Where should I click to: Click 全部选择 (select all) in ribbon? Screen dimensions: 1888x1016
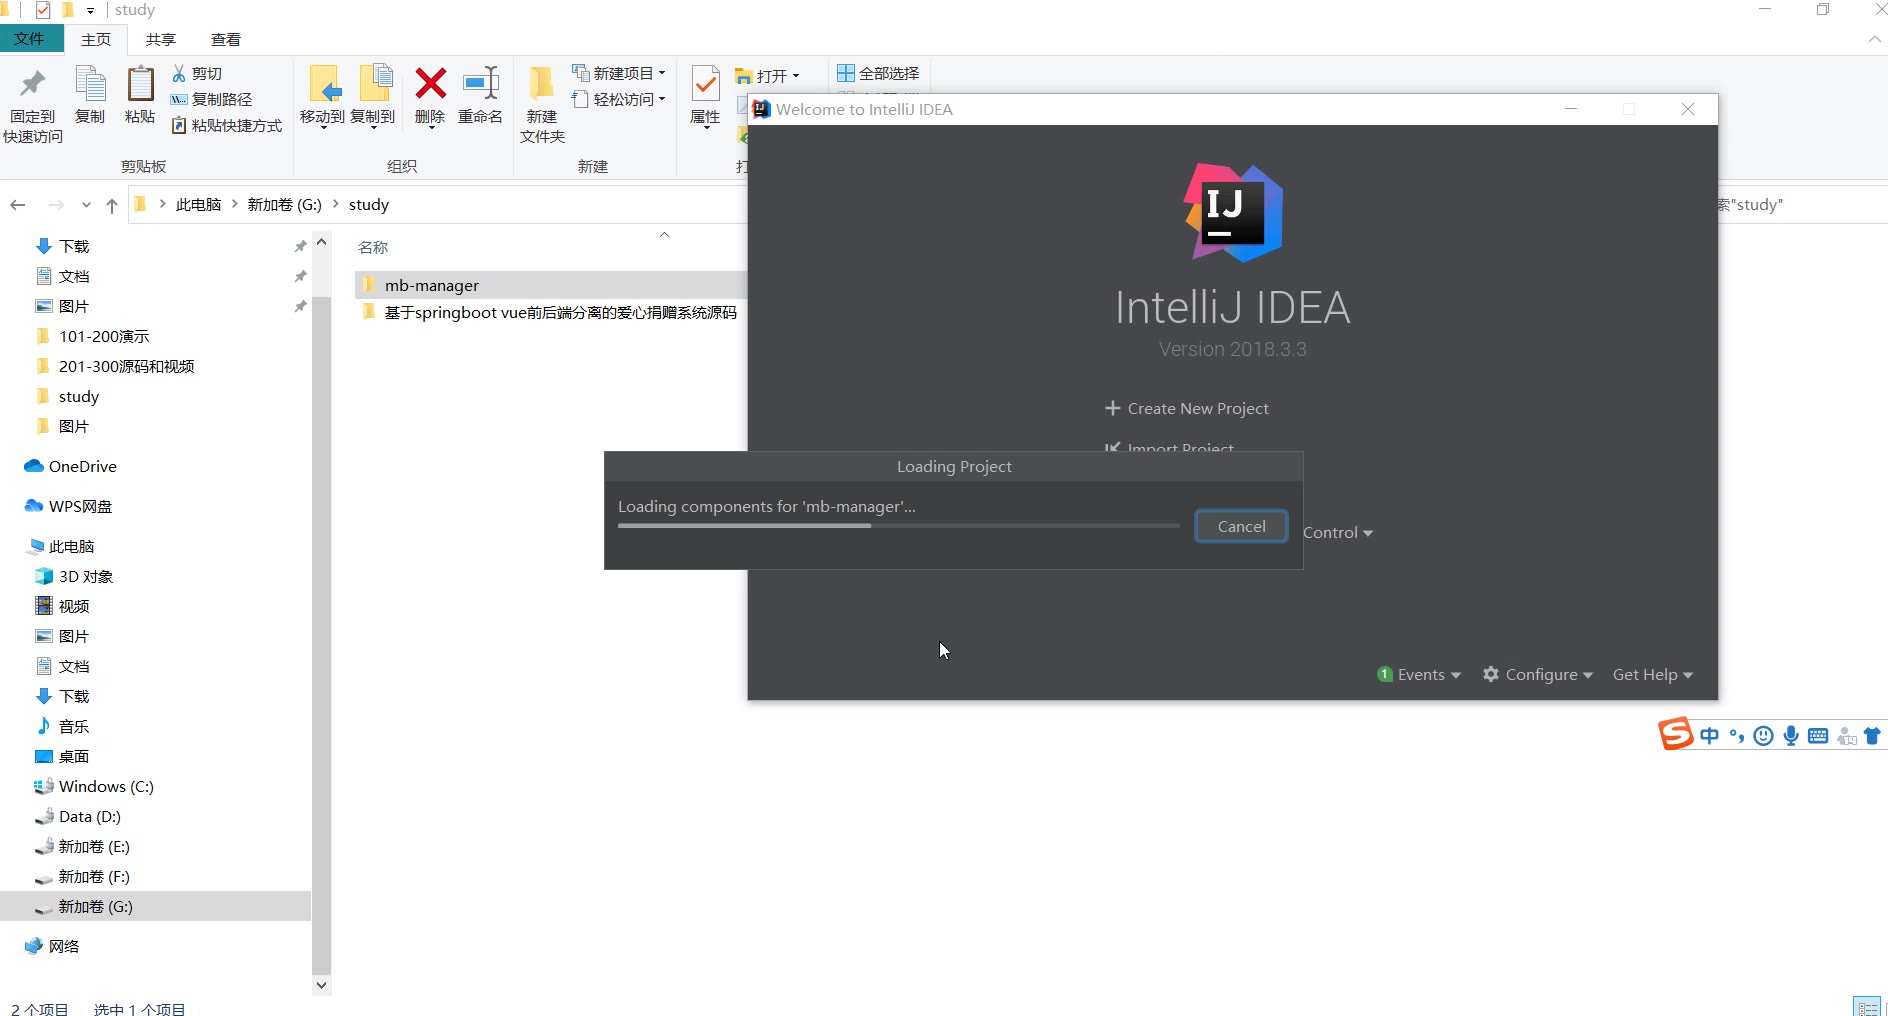coord(878,73)
